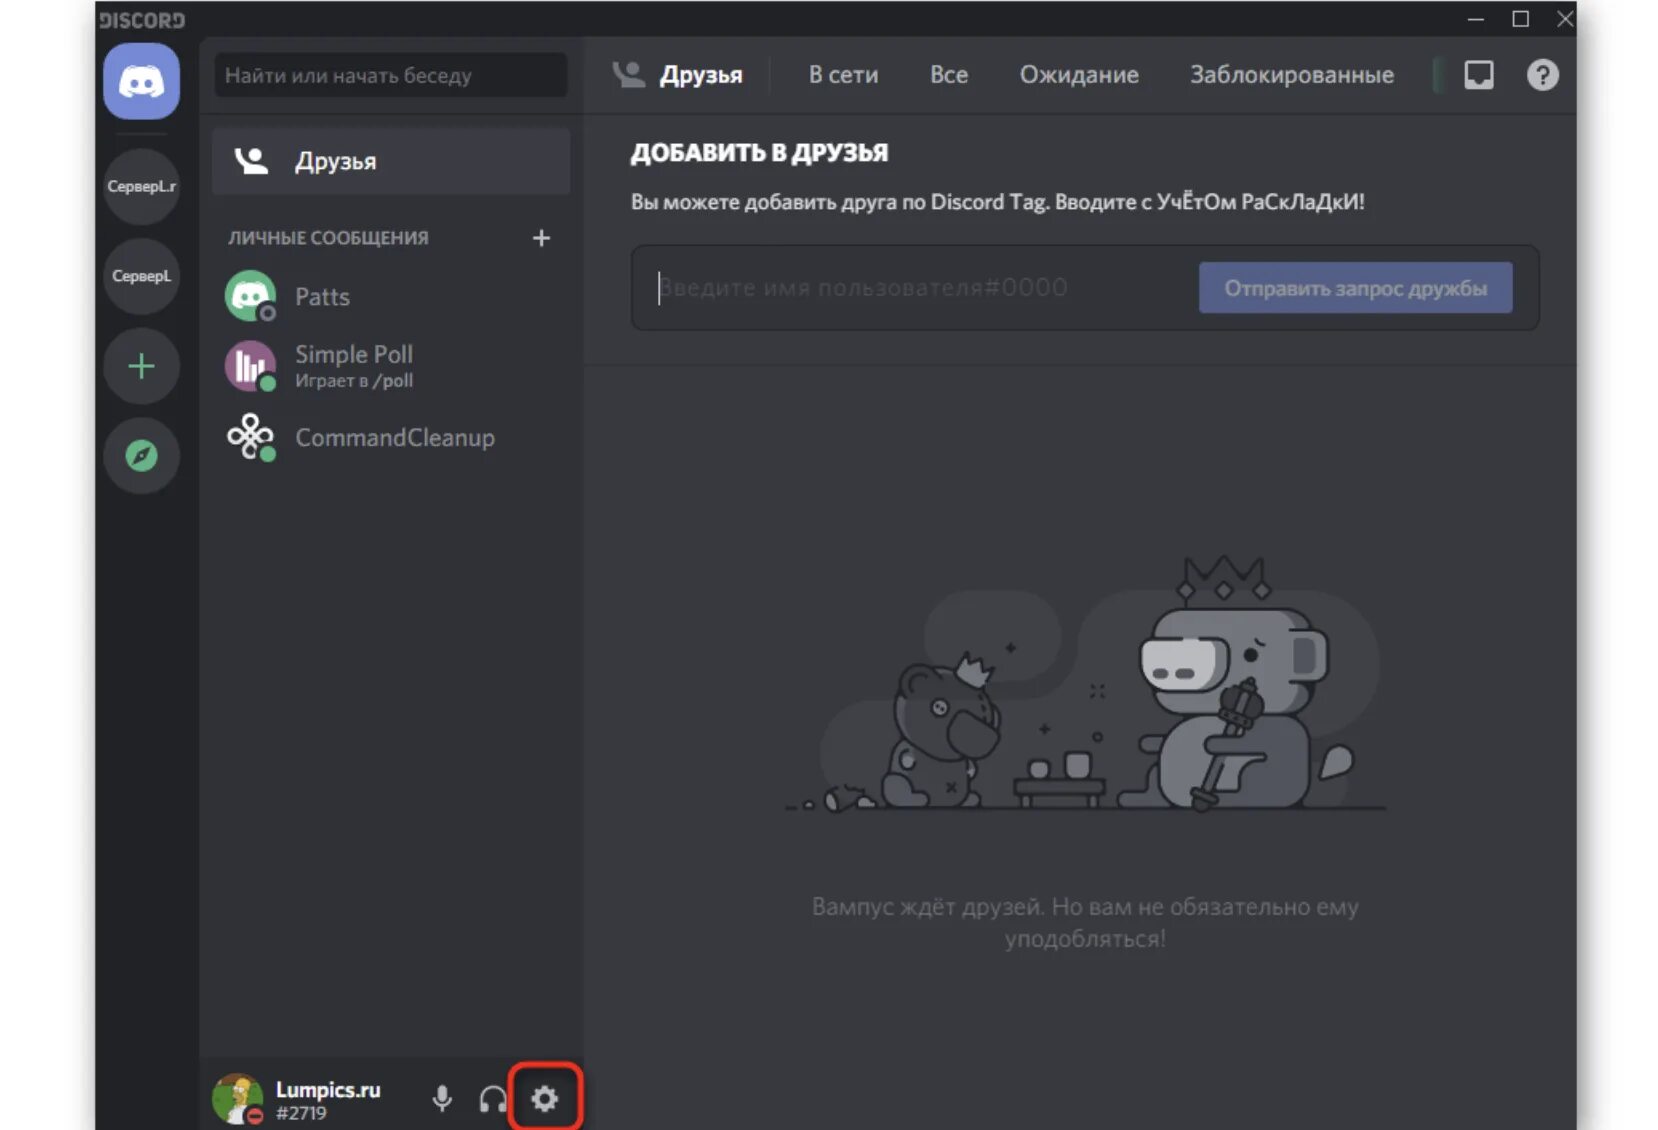Explore public servers compass icon
The height and width of the screenshot is (1130, 1658).
tap(141, 456)
